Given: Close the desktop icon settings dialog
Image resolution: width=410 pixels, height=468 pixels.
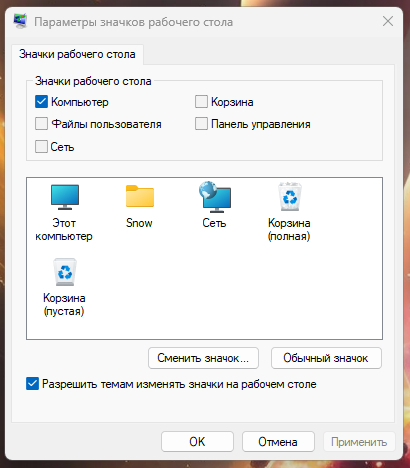Looking at the screenshot, I should (x=388, y=22).
